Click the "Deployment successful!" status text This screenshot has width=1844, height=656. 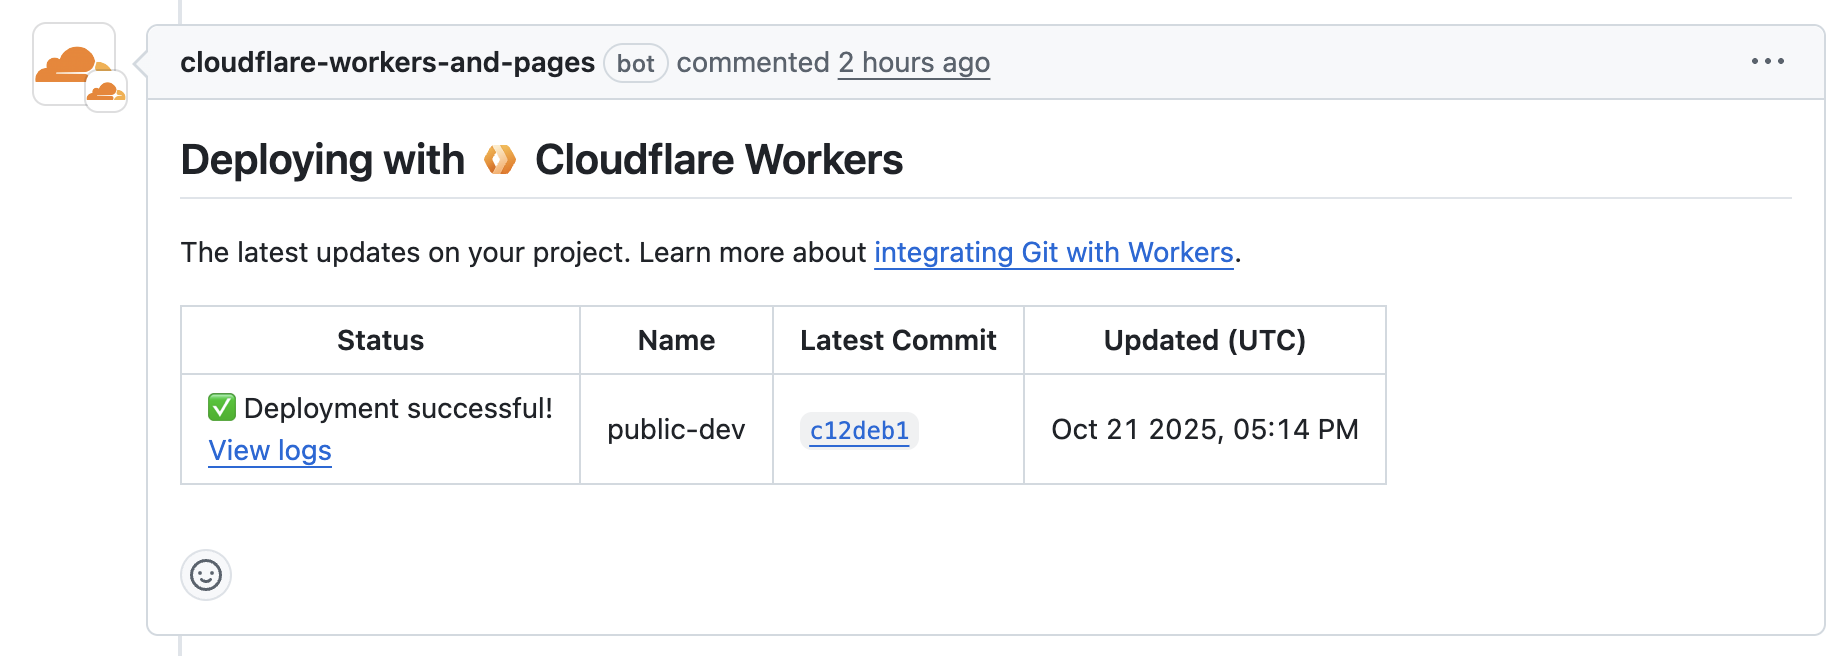coord(398,408)
